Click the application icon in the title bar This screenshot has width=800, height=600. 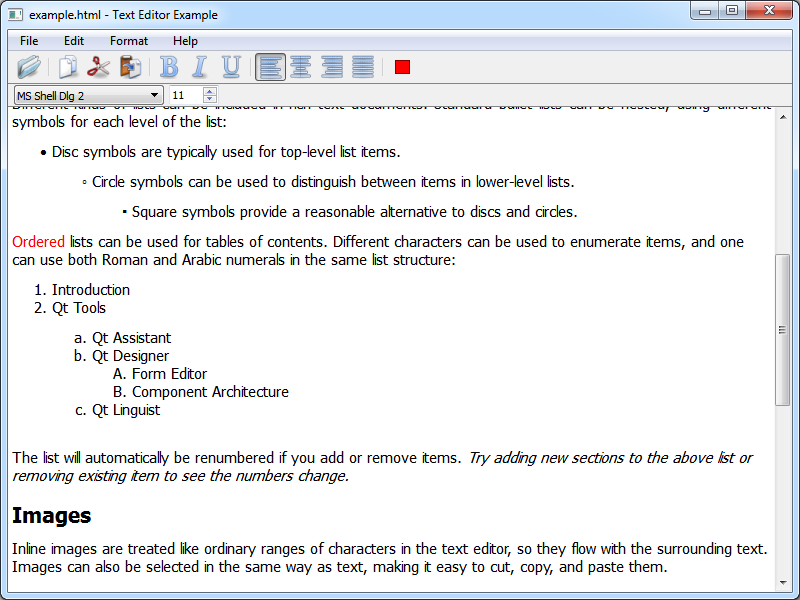15,14
